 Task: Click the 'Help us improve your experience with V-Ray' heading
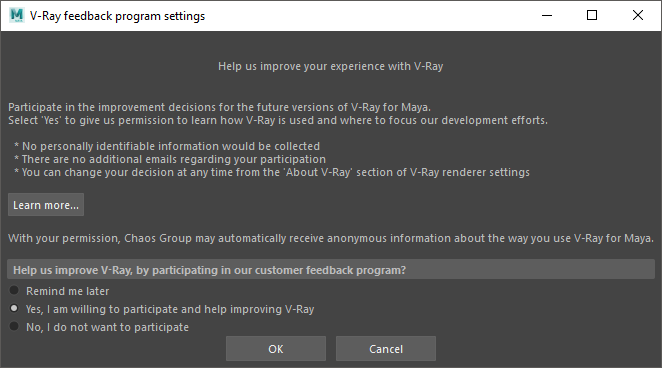331,66
